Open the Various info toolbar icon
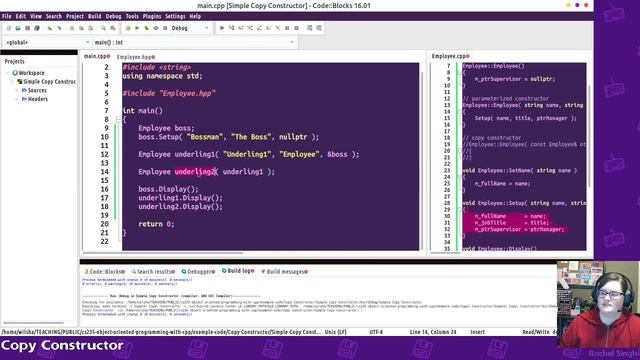 point(319,28)
